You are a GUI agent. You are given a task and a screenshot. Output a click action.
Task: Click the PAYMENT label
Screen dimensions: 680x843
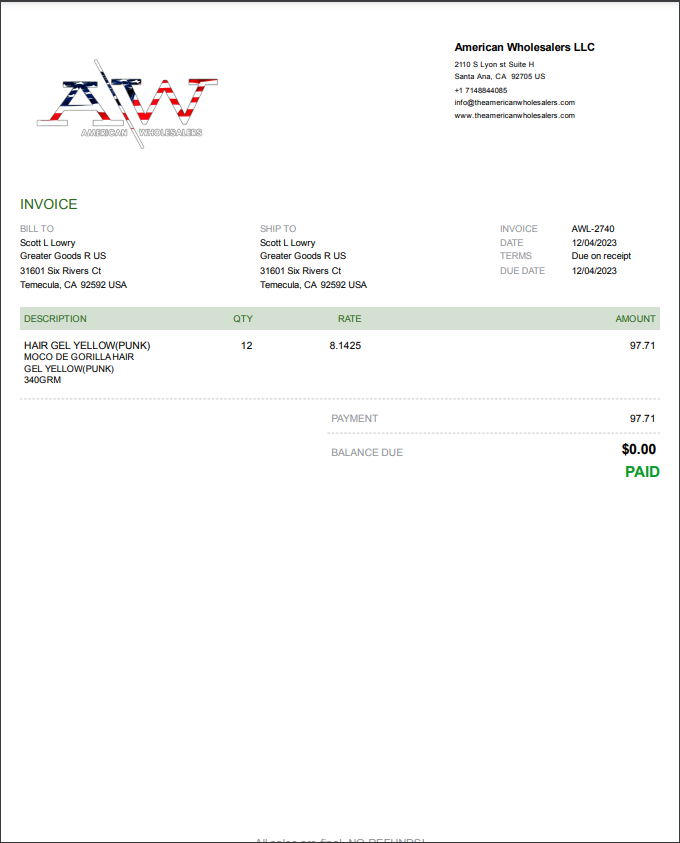click(x=354, y=418)
